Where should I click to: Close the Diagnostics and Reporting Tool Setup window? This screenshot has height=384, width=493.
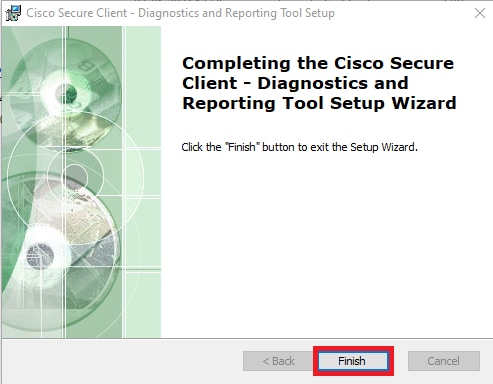pos(480,13)
